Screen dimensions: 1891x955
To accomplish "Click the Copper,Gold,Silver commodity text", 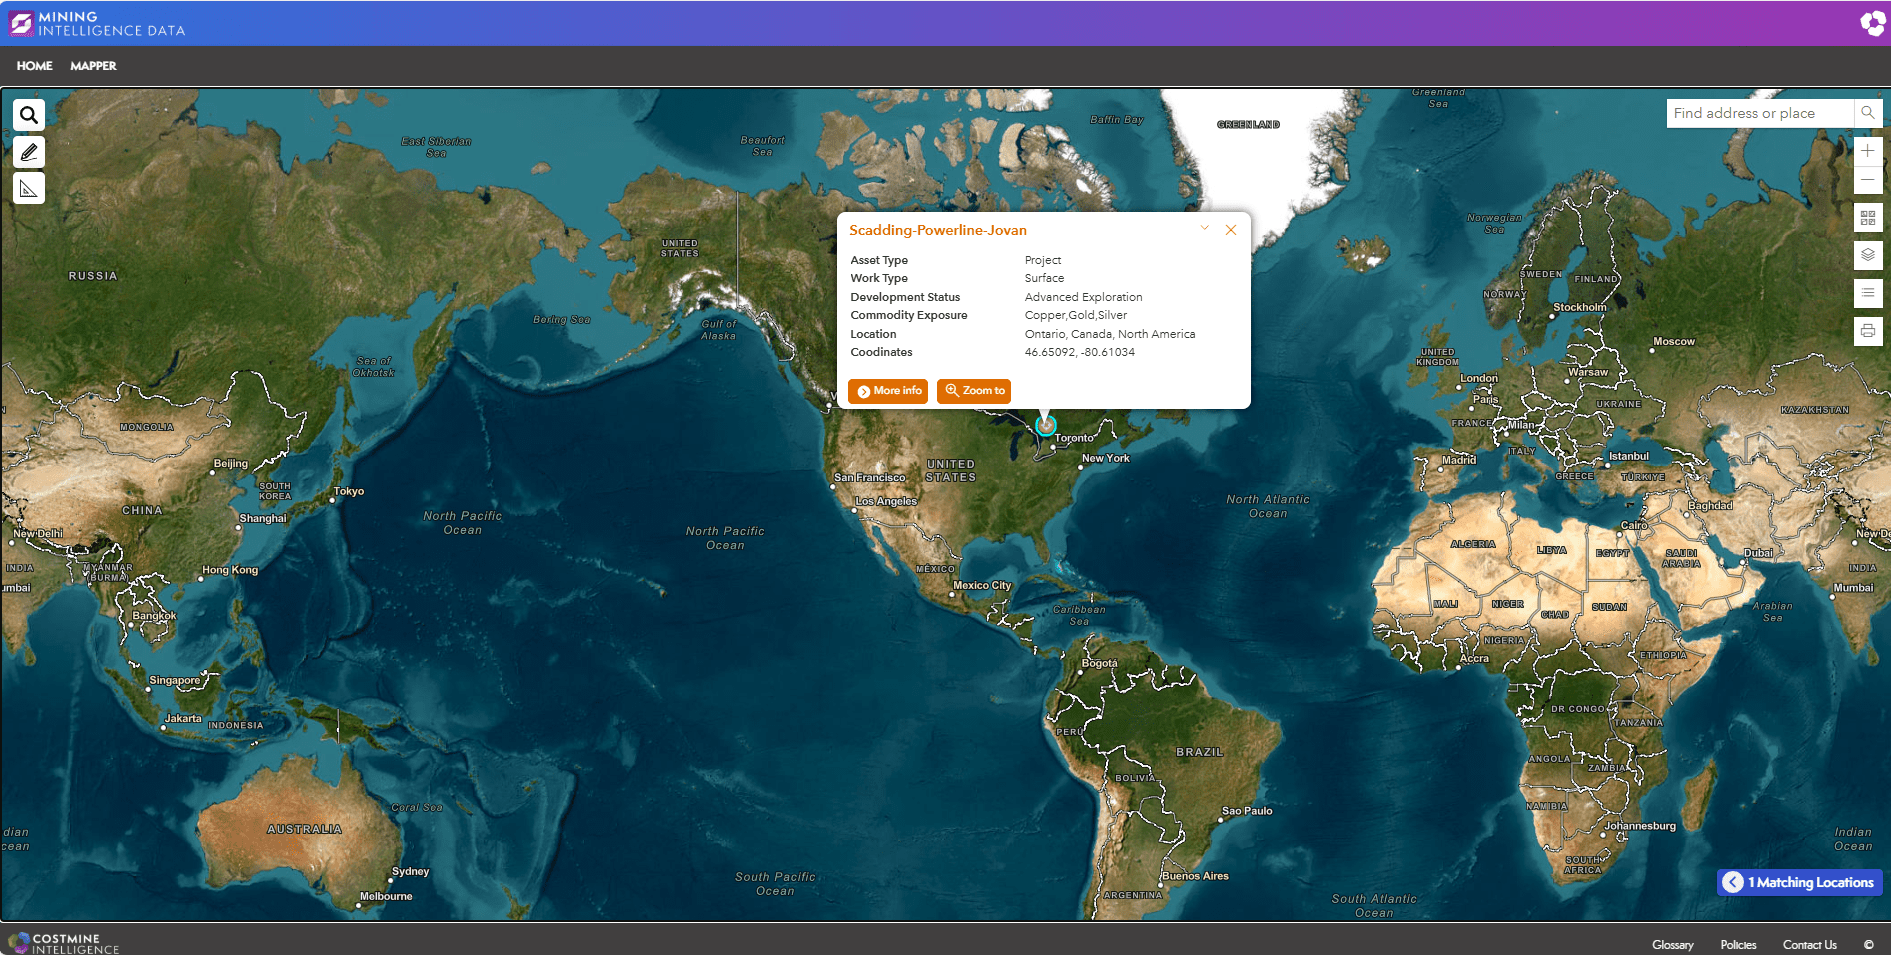I will (1076, 315).
